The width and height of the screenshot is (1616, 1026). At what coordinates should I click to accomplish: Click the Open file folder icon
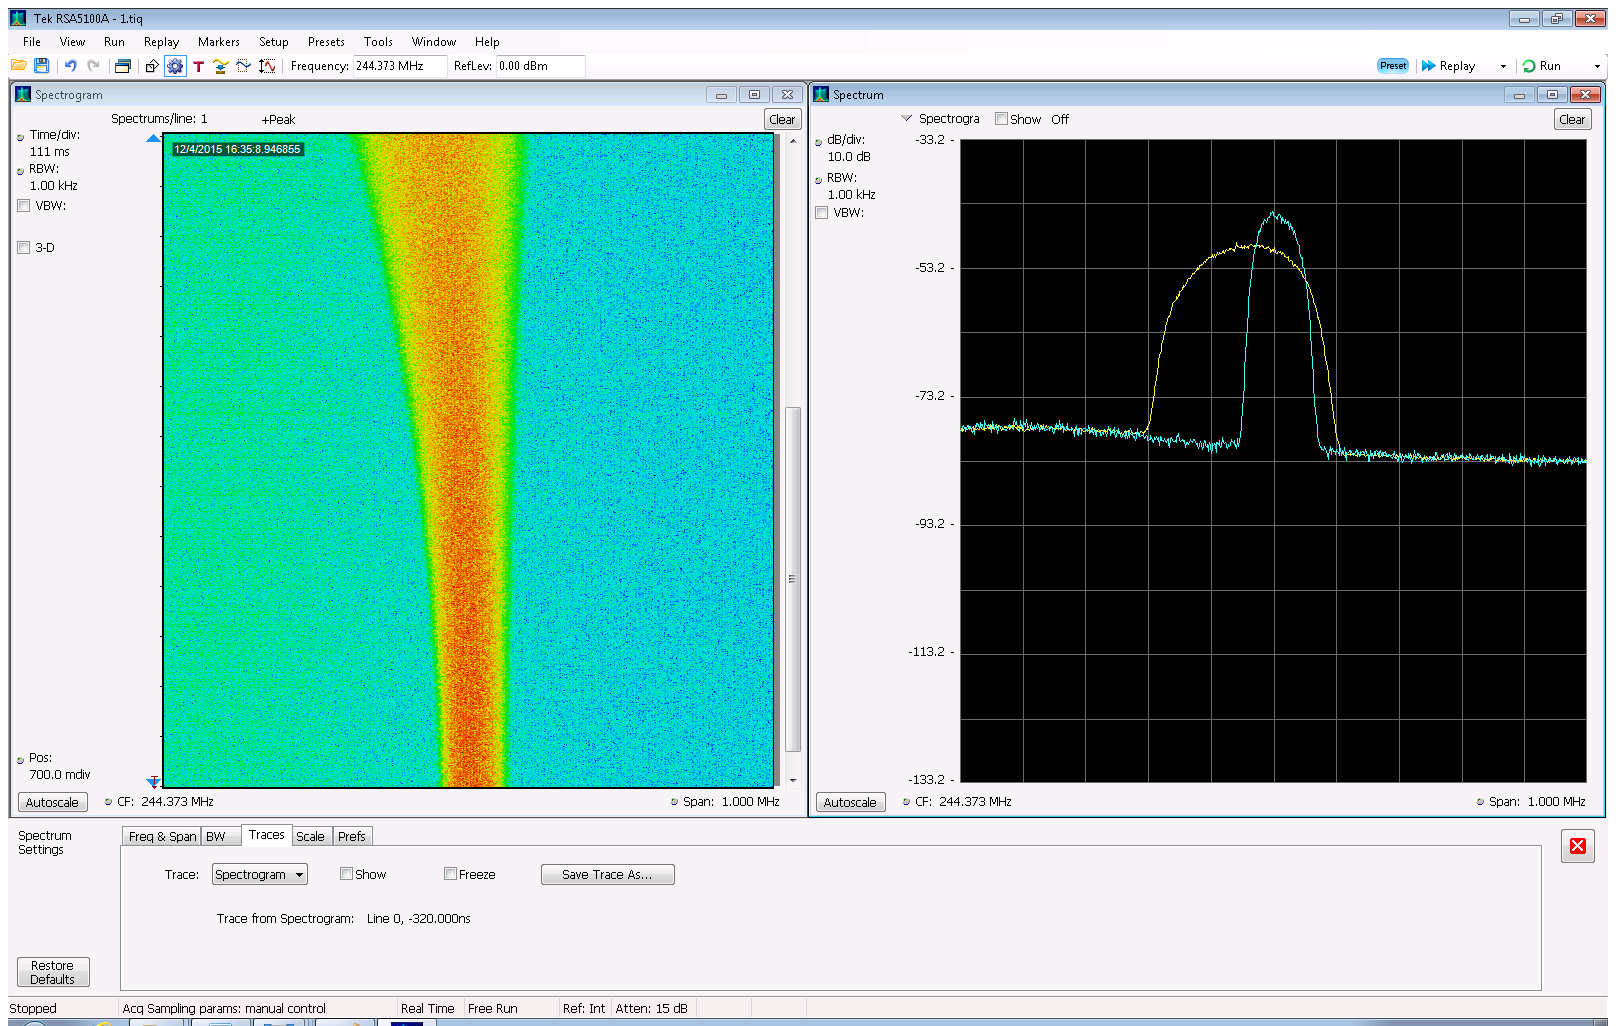click(19, 66)
